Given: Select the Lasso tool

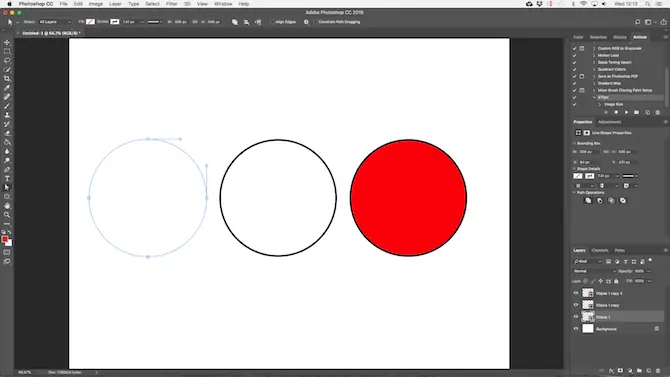Looking at the screenshot, I should pos(7,60).
